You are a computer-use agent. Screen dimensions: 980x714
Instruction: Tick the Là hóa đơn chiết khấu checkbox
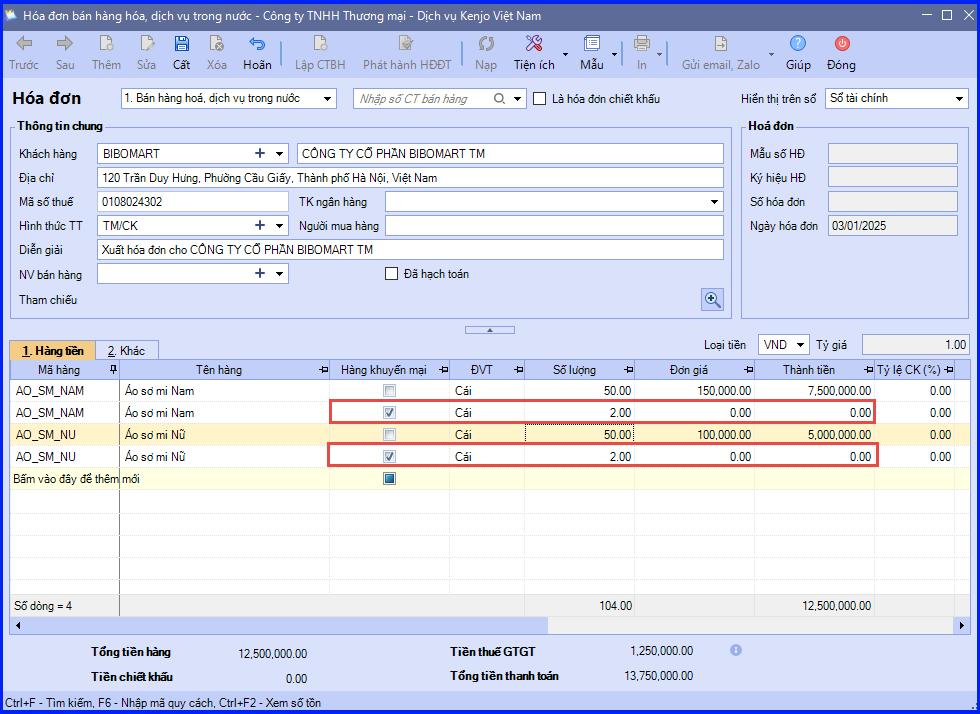coord(539,99)
